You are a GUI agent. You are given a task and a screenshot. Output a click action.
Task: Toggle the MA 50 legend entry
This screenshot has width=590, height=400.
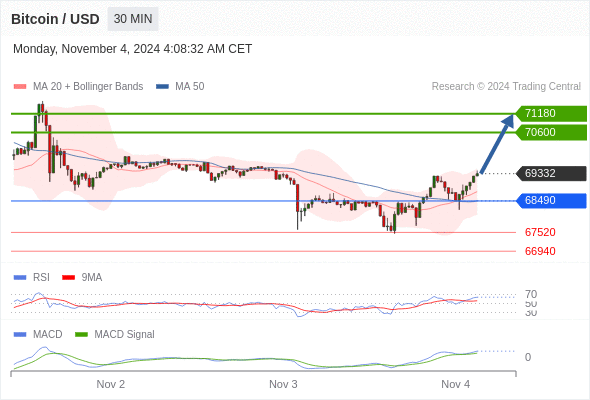(x=180, y=87)
